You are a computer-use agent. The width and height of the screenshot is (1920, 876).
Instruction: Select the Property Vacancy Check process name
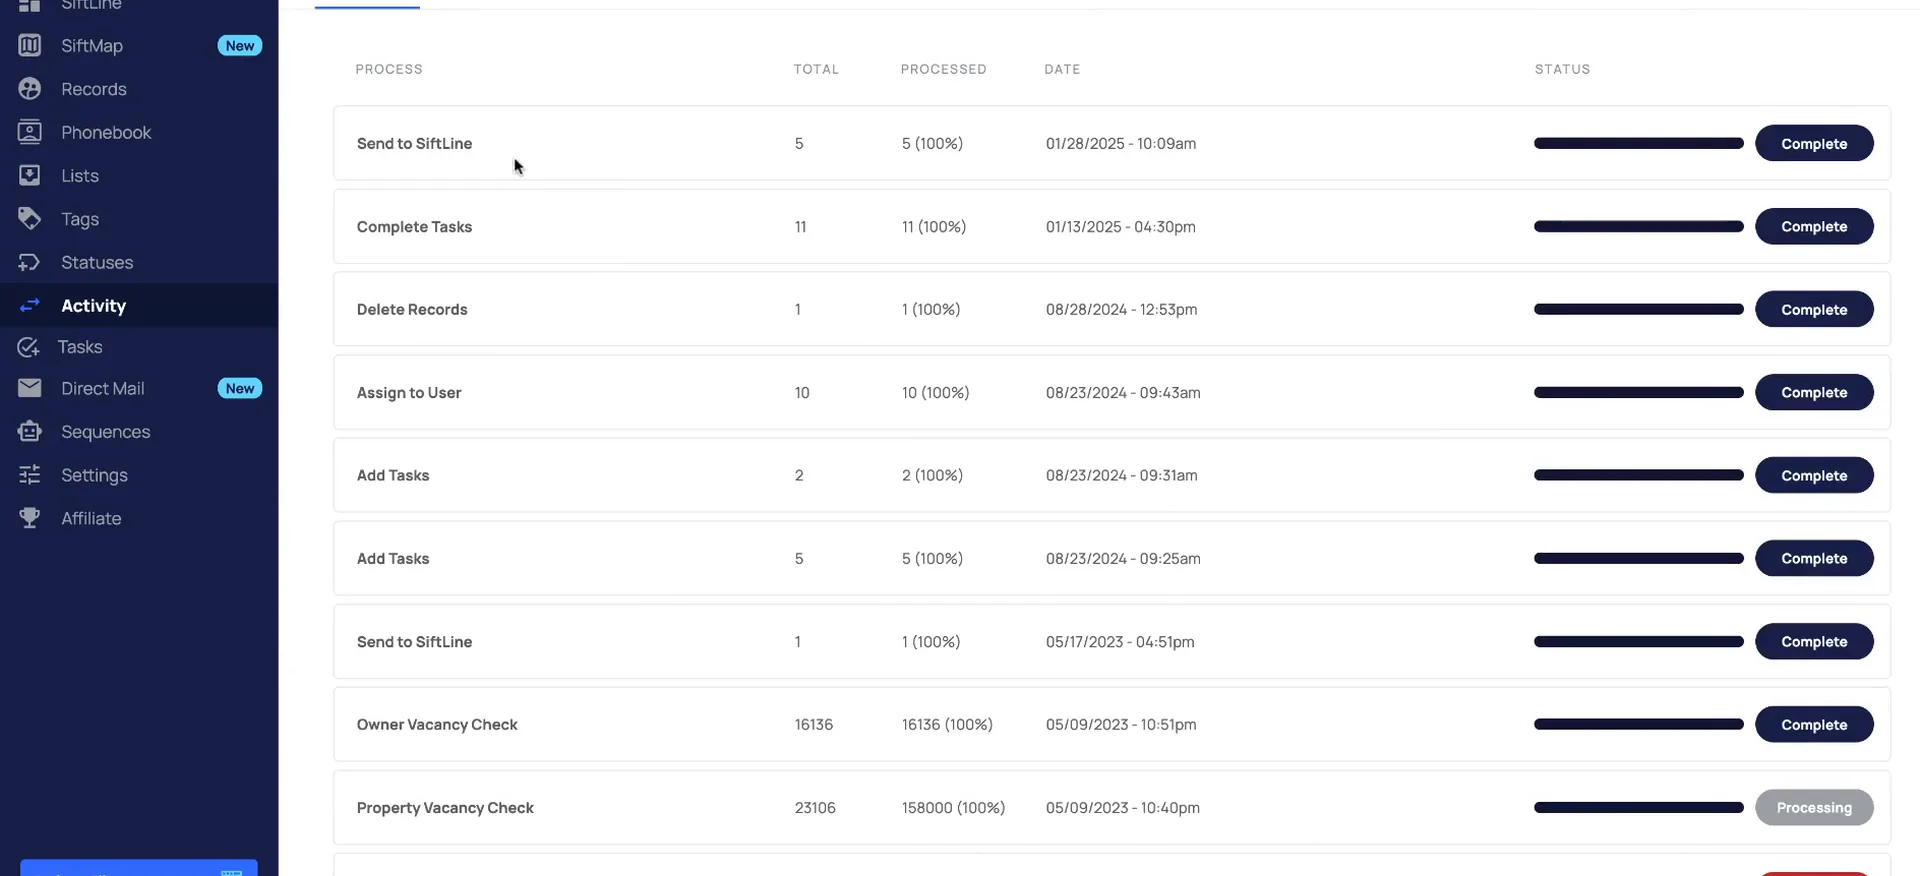click(x=445, y=807)
